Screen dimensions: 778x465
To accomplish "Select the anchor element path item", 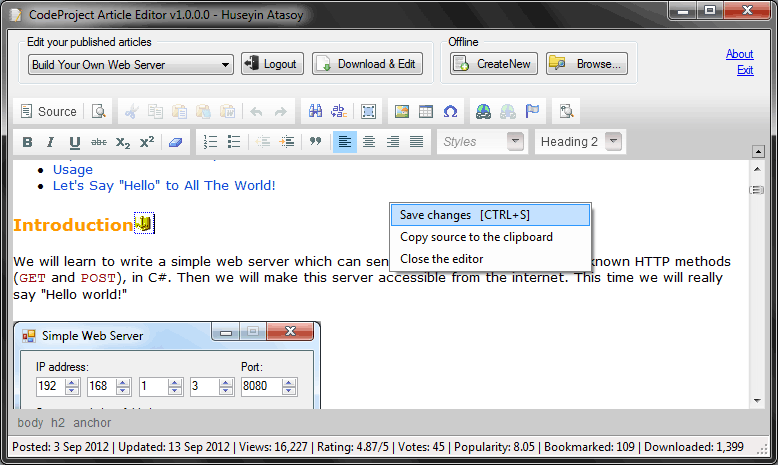I will tap(92, 423).
